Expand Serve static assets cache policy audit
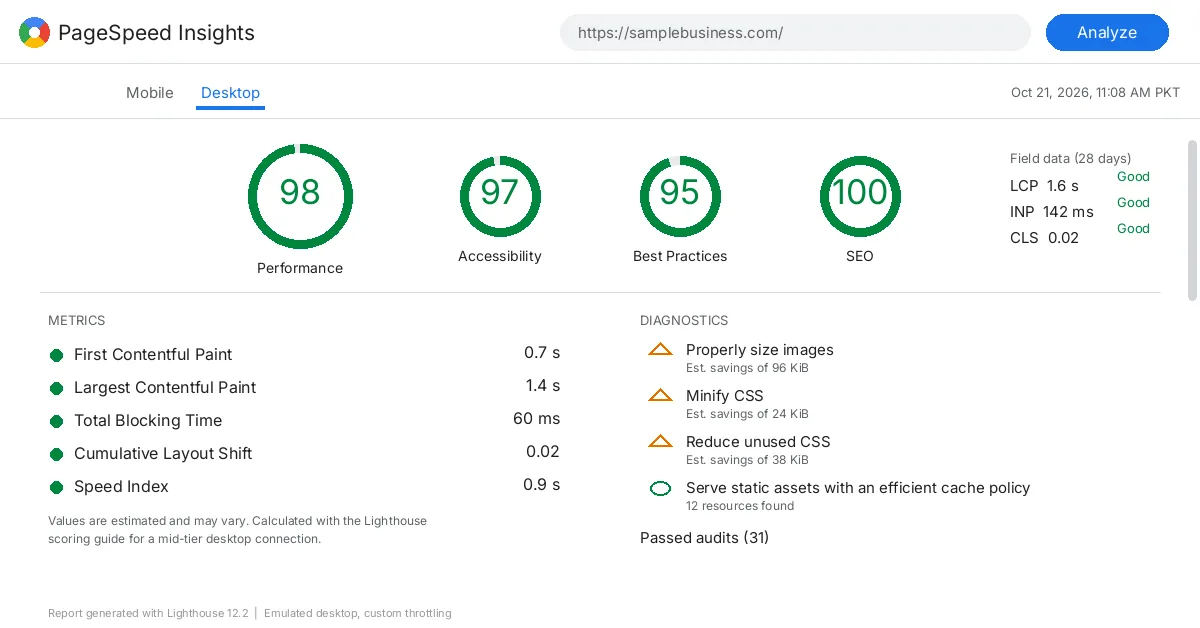The width and height of the screenshot is (1200, 628). pyautogui.click(x=858, y=488)
